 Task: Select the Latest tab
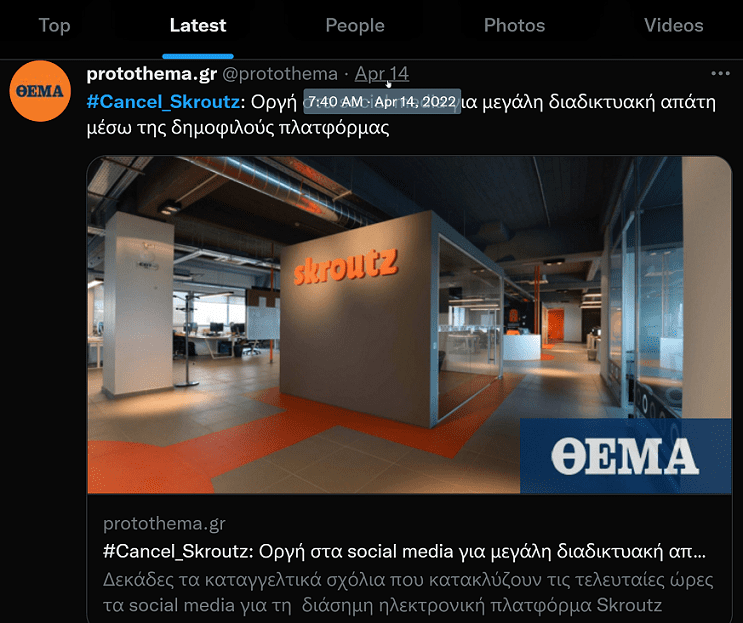point(198,26)
